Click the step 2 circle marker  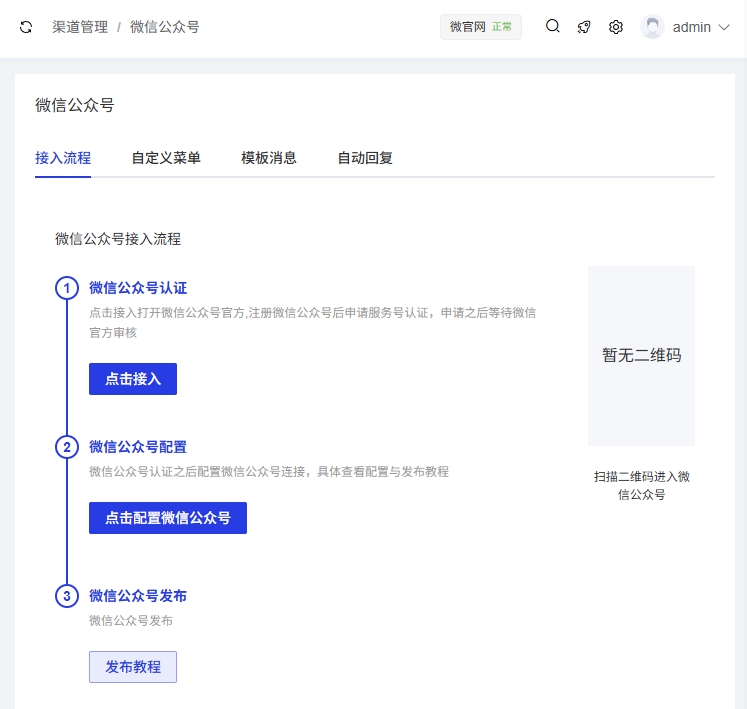tap(67, 447)
